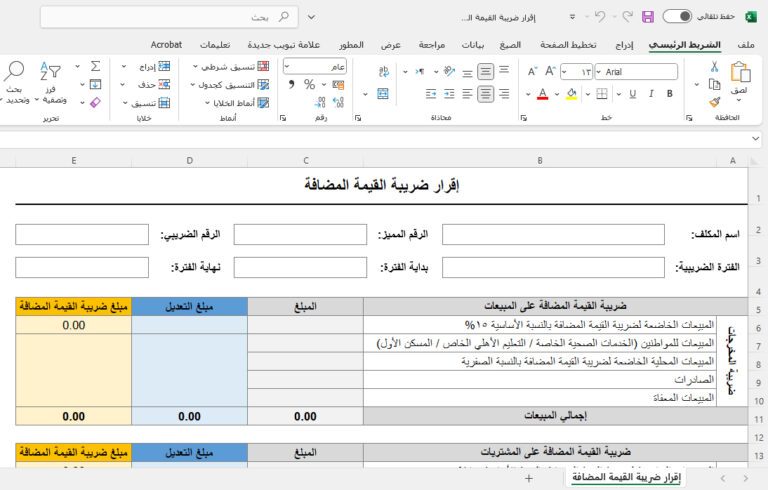Click the Fill down arrow icon
This screenshot has width=768, height=490.
click(x=96, y=84)
